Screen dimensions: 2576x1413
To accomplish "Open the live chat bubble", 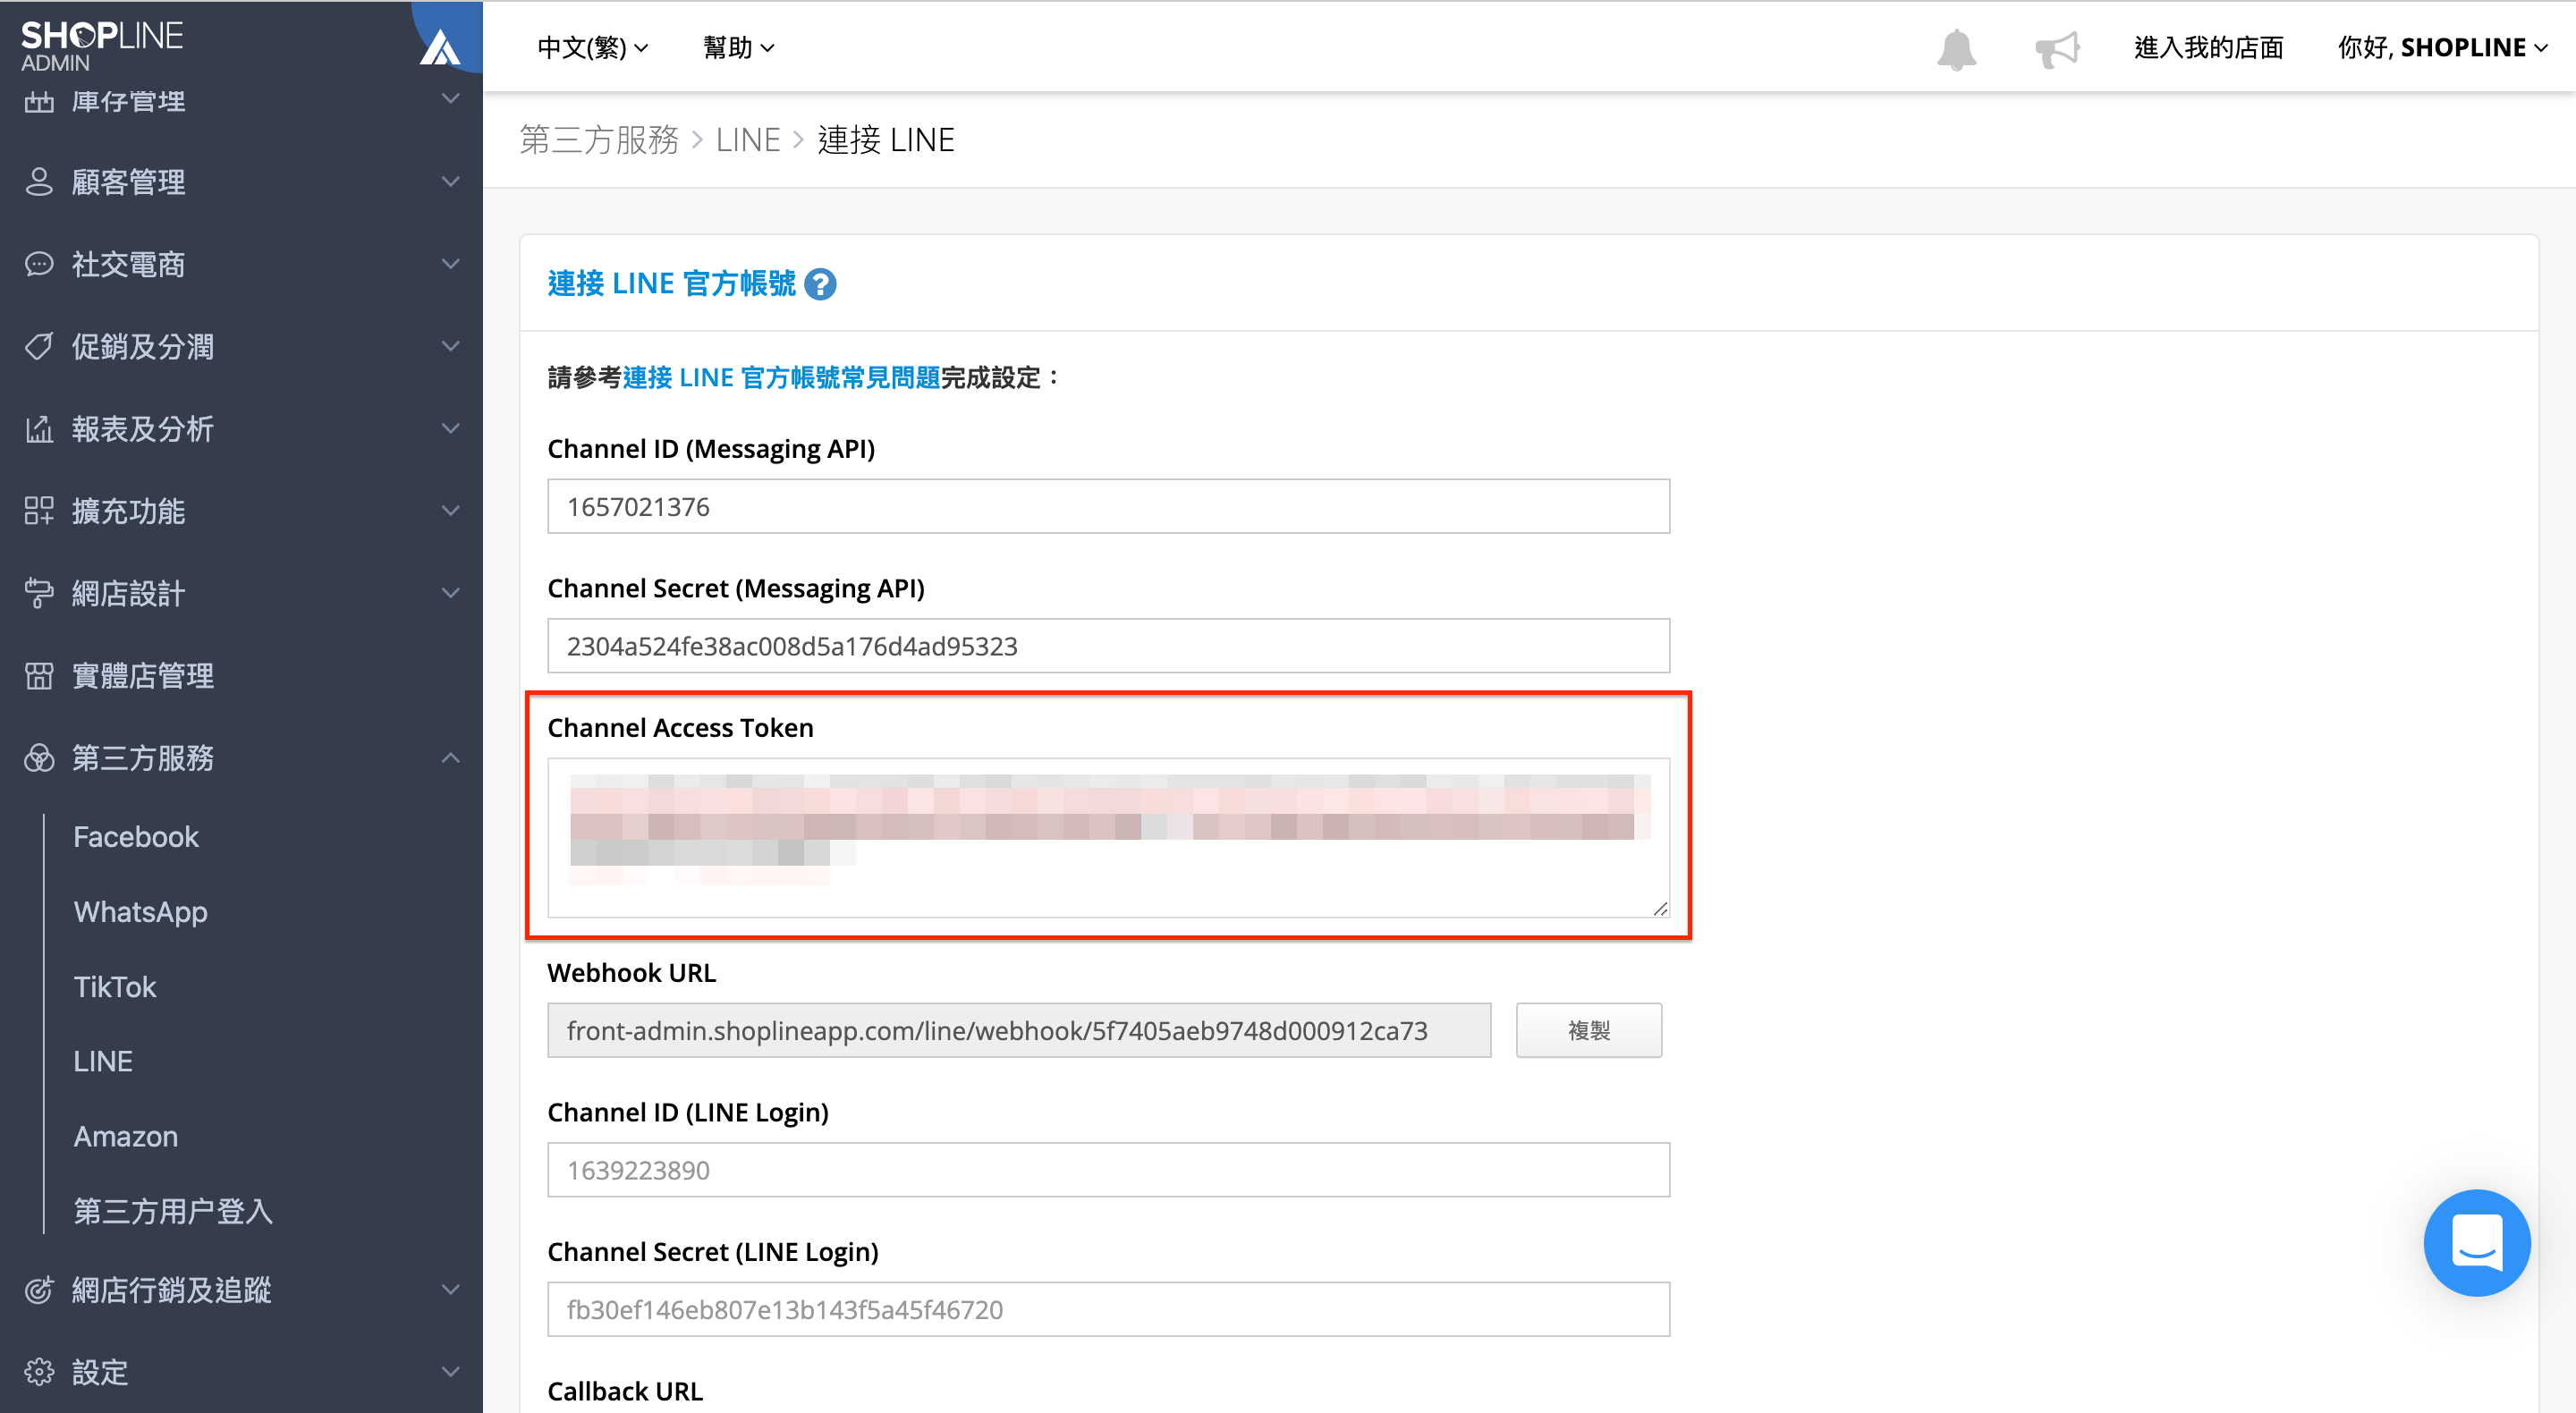I will [x=2477, y=1242].
